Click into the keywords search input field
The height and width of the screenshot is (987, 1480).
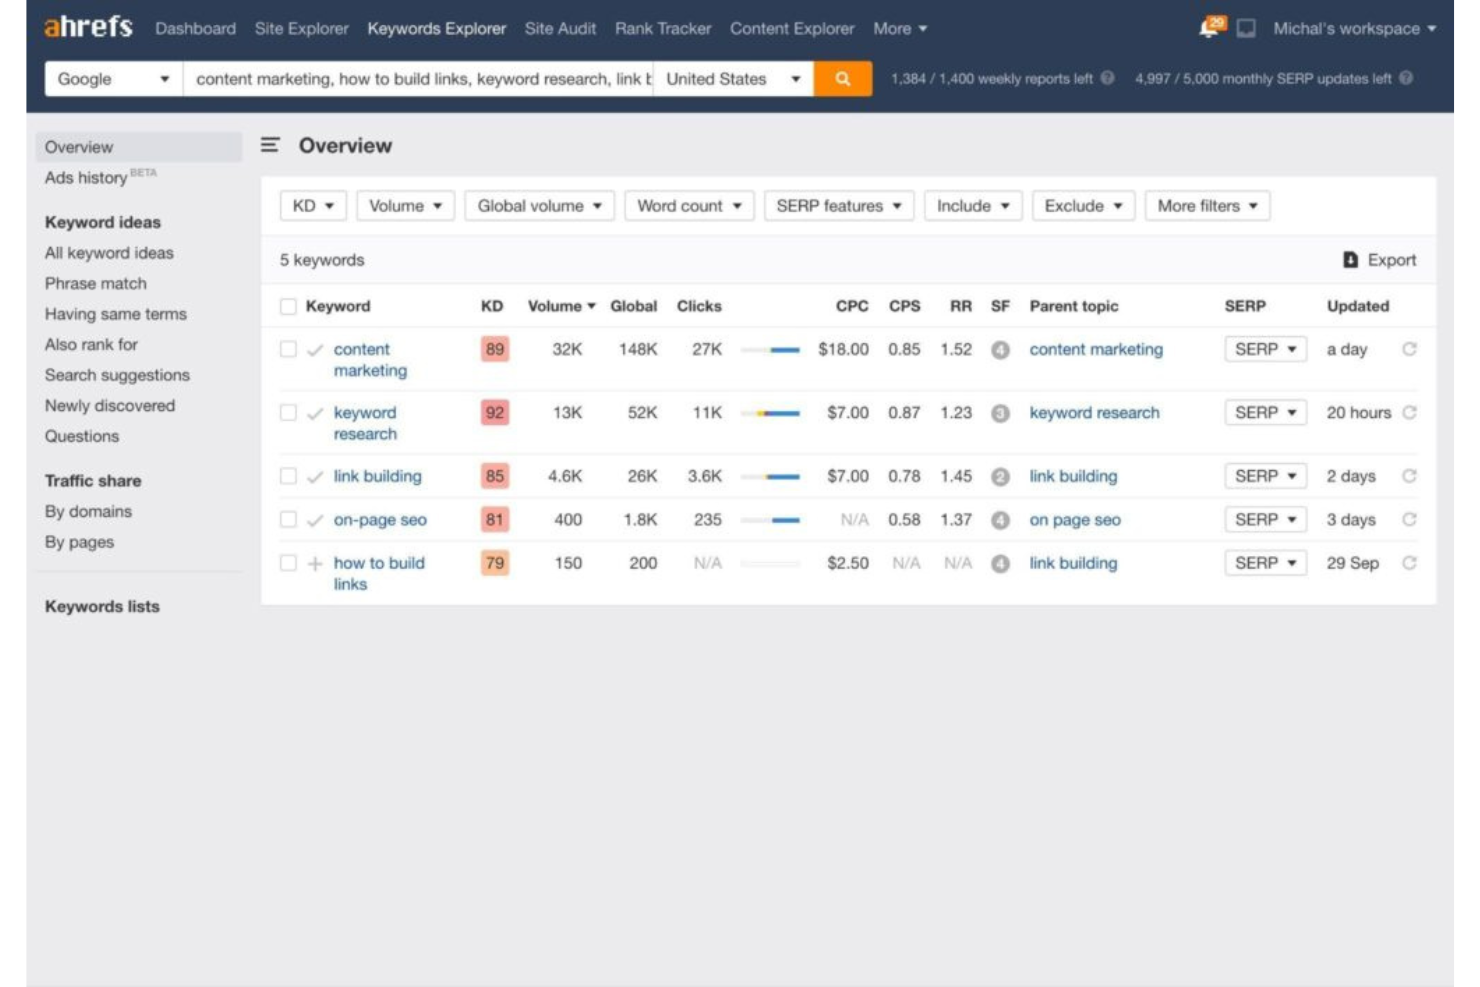418,79
